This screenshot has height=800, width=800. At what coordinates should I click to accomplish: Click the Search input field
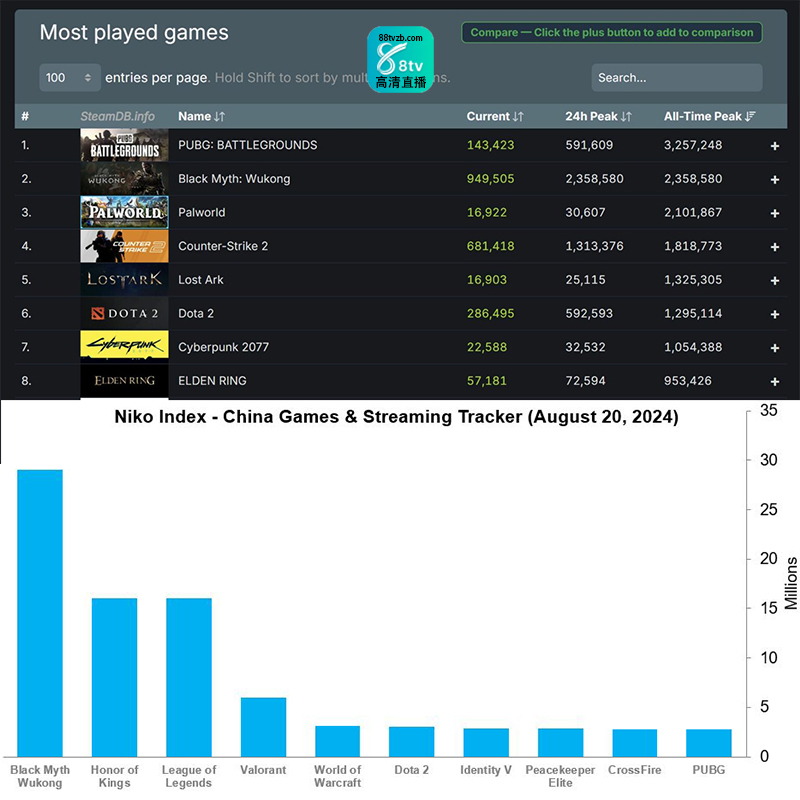677,78
